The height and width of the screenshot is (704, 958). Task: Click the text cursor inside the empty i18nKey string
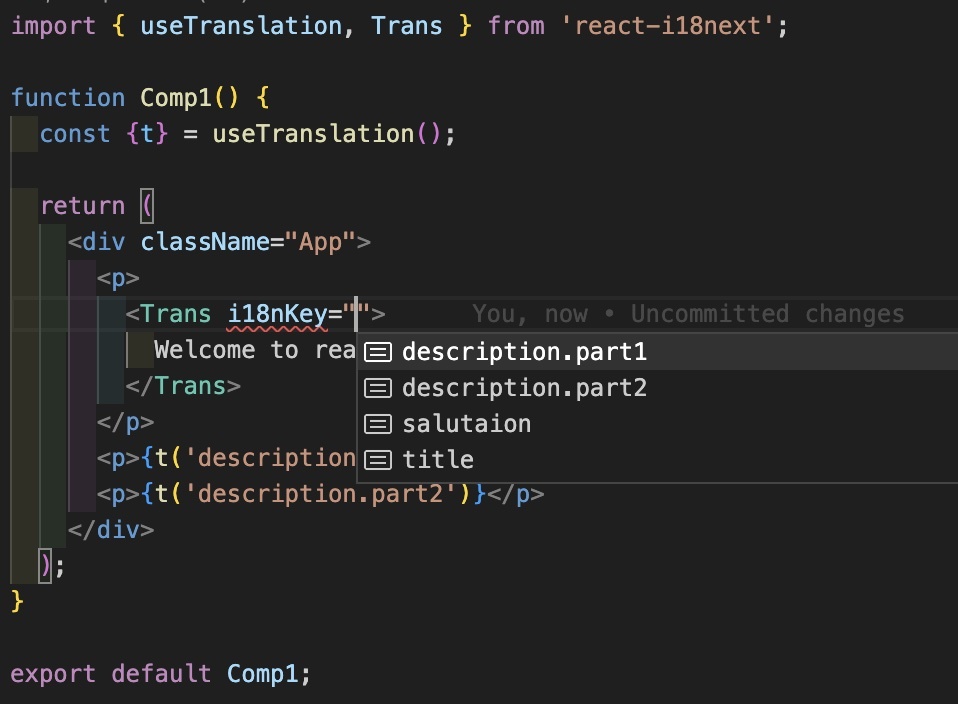pyautogui.click(x=356, y=313)
